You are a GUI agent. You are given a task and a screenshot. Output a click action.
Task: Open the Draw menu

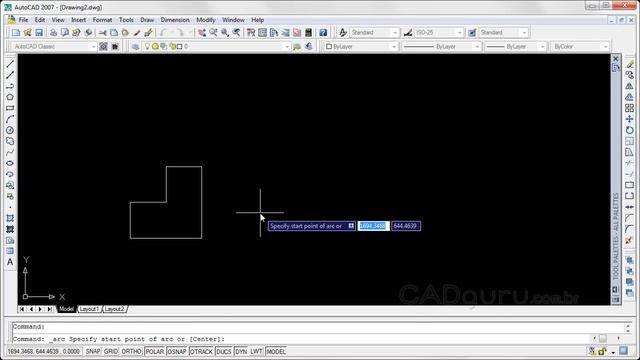click(147, 20)
